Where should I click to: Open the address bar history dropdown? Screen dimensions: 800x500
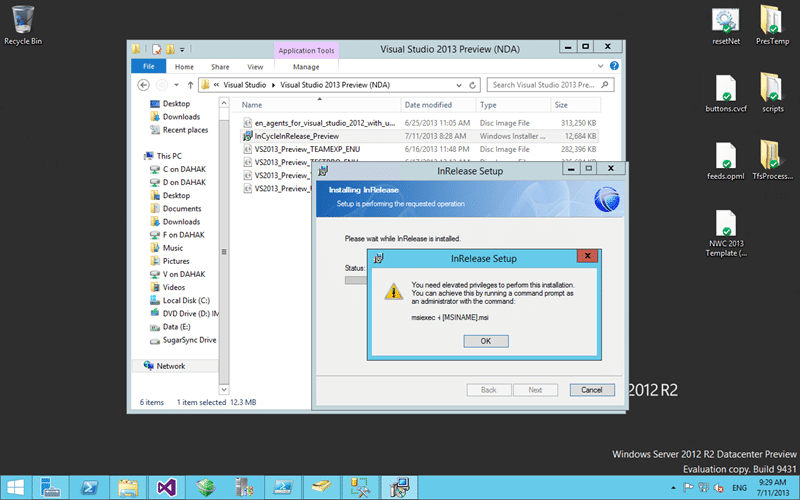(459, 85)
